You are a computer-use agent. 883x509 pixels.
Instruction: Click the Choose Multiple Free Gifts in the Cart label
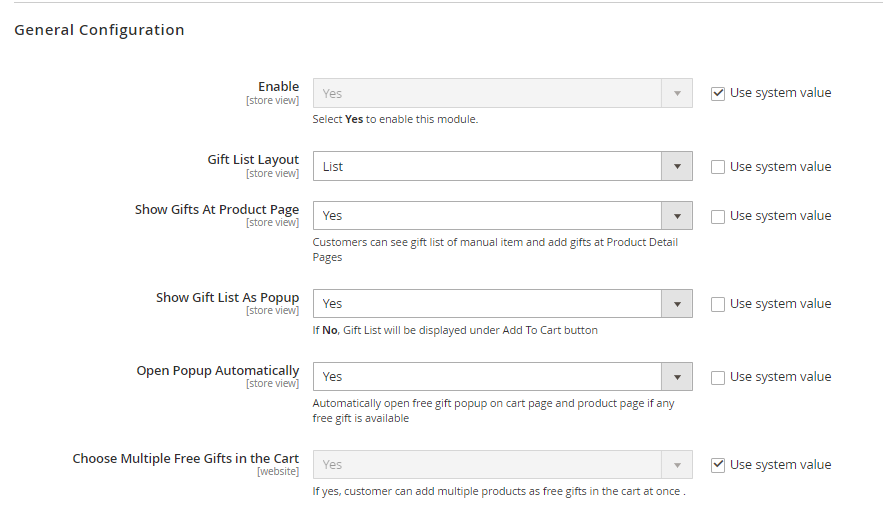[x=186, y=459]
